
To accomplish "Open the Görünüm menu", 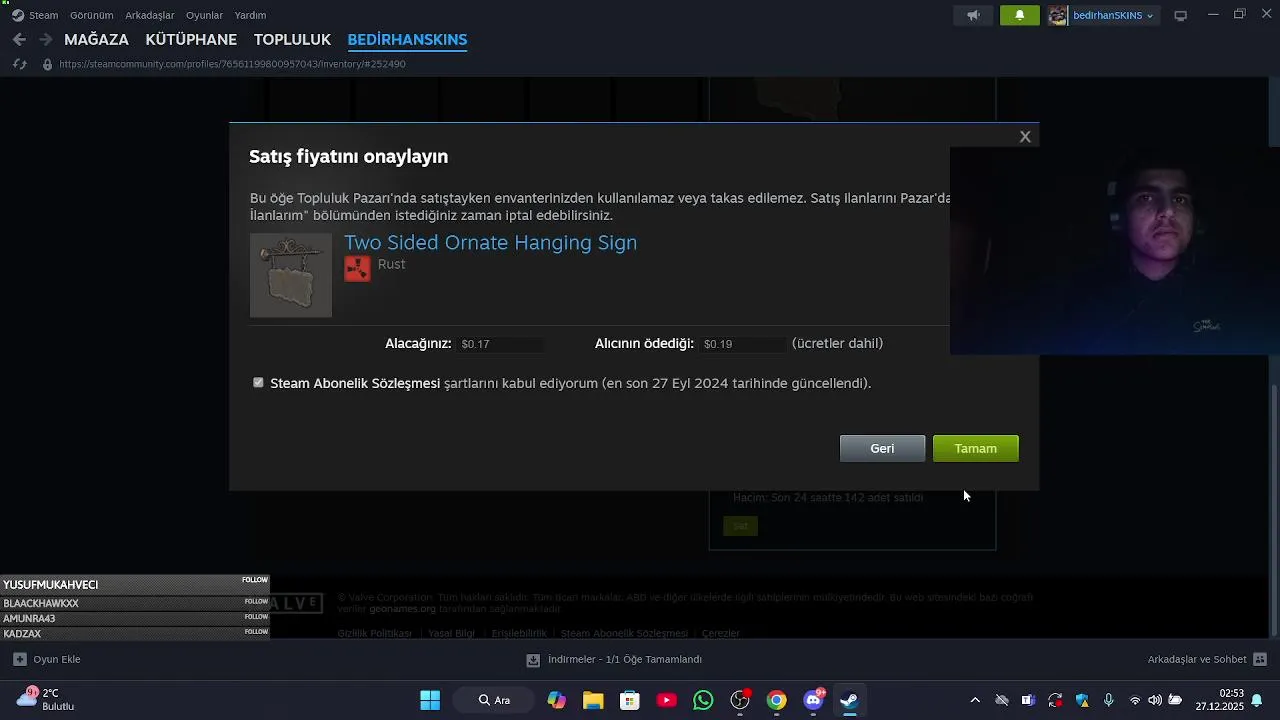I will (91, 15).
